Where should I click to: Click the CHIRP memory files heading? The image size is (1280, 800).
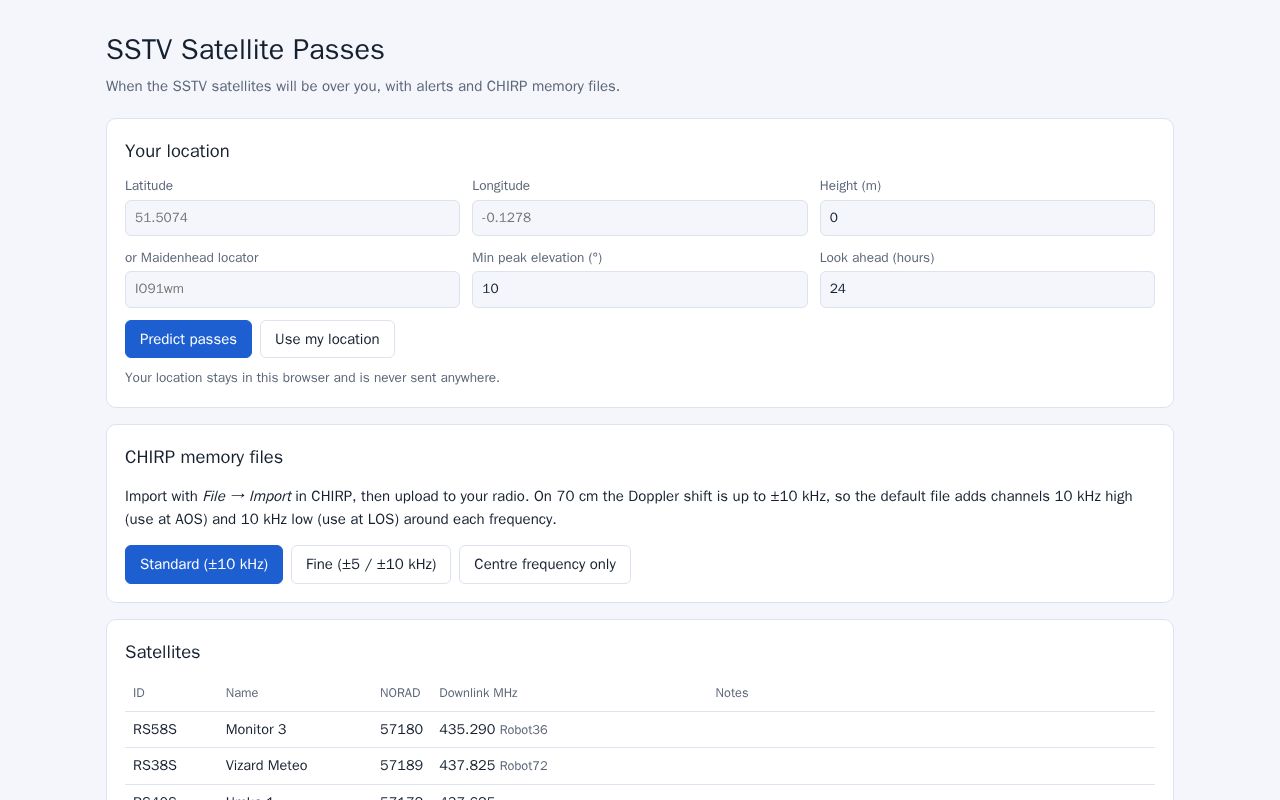[x=204, y=457]
